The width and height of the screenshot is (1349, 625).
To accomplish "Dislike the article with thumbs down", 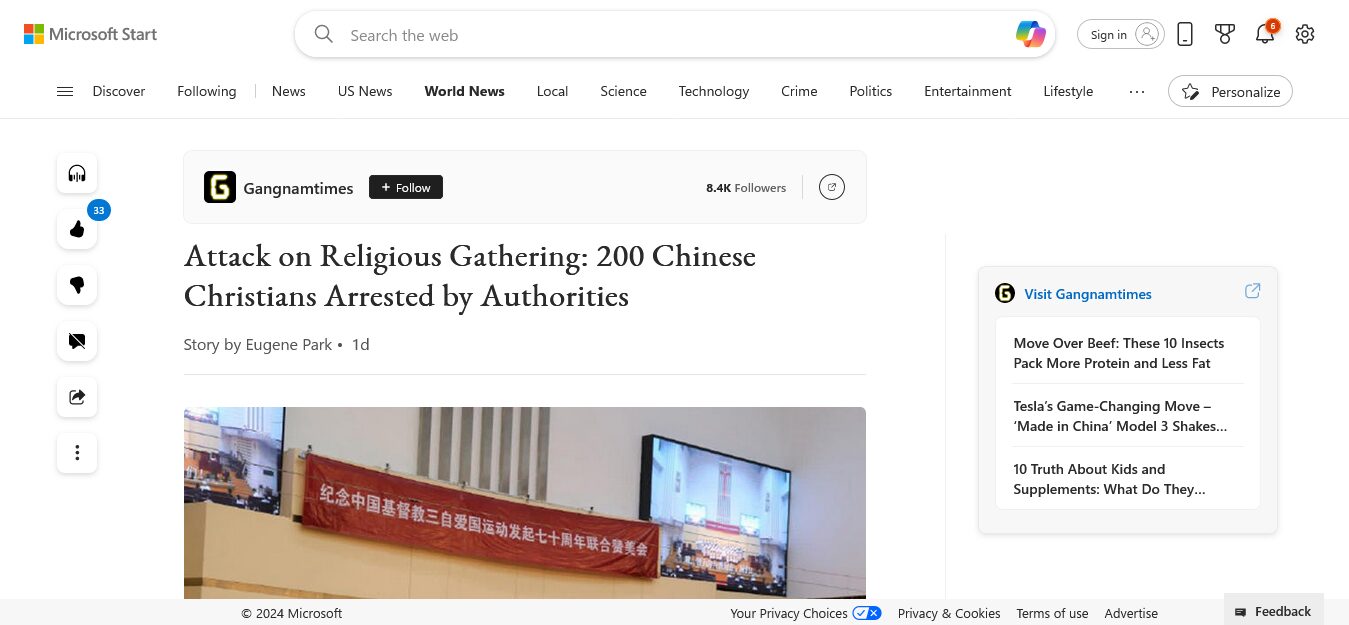I will click(77, 285).
